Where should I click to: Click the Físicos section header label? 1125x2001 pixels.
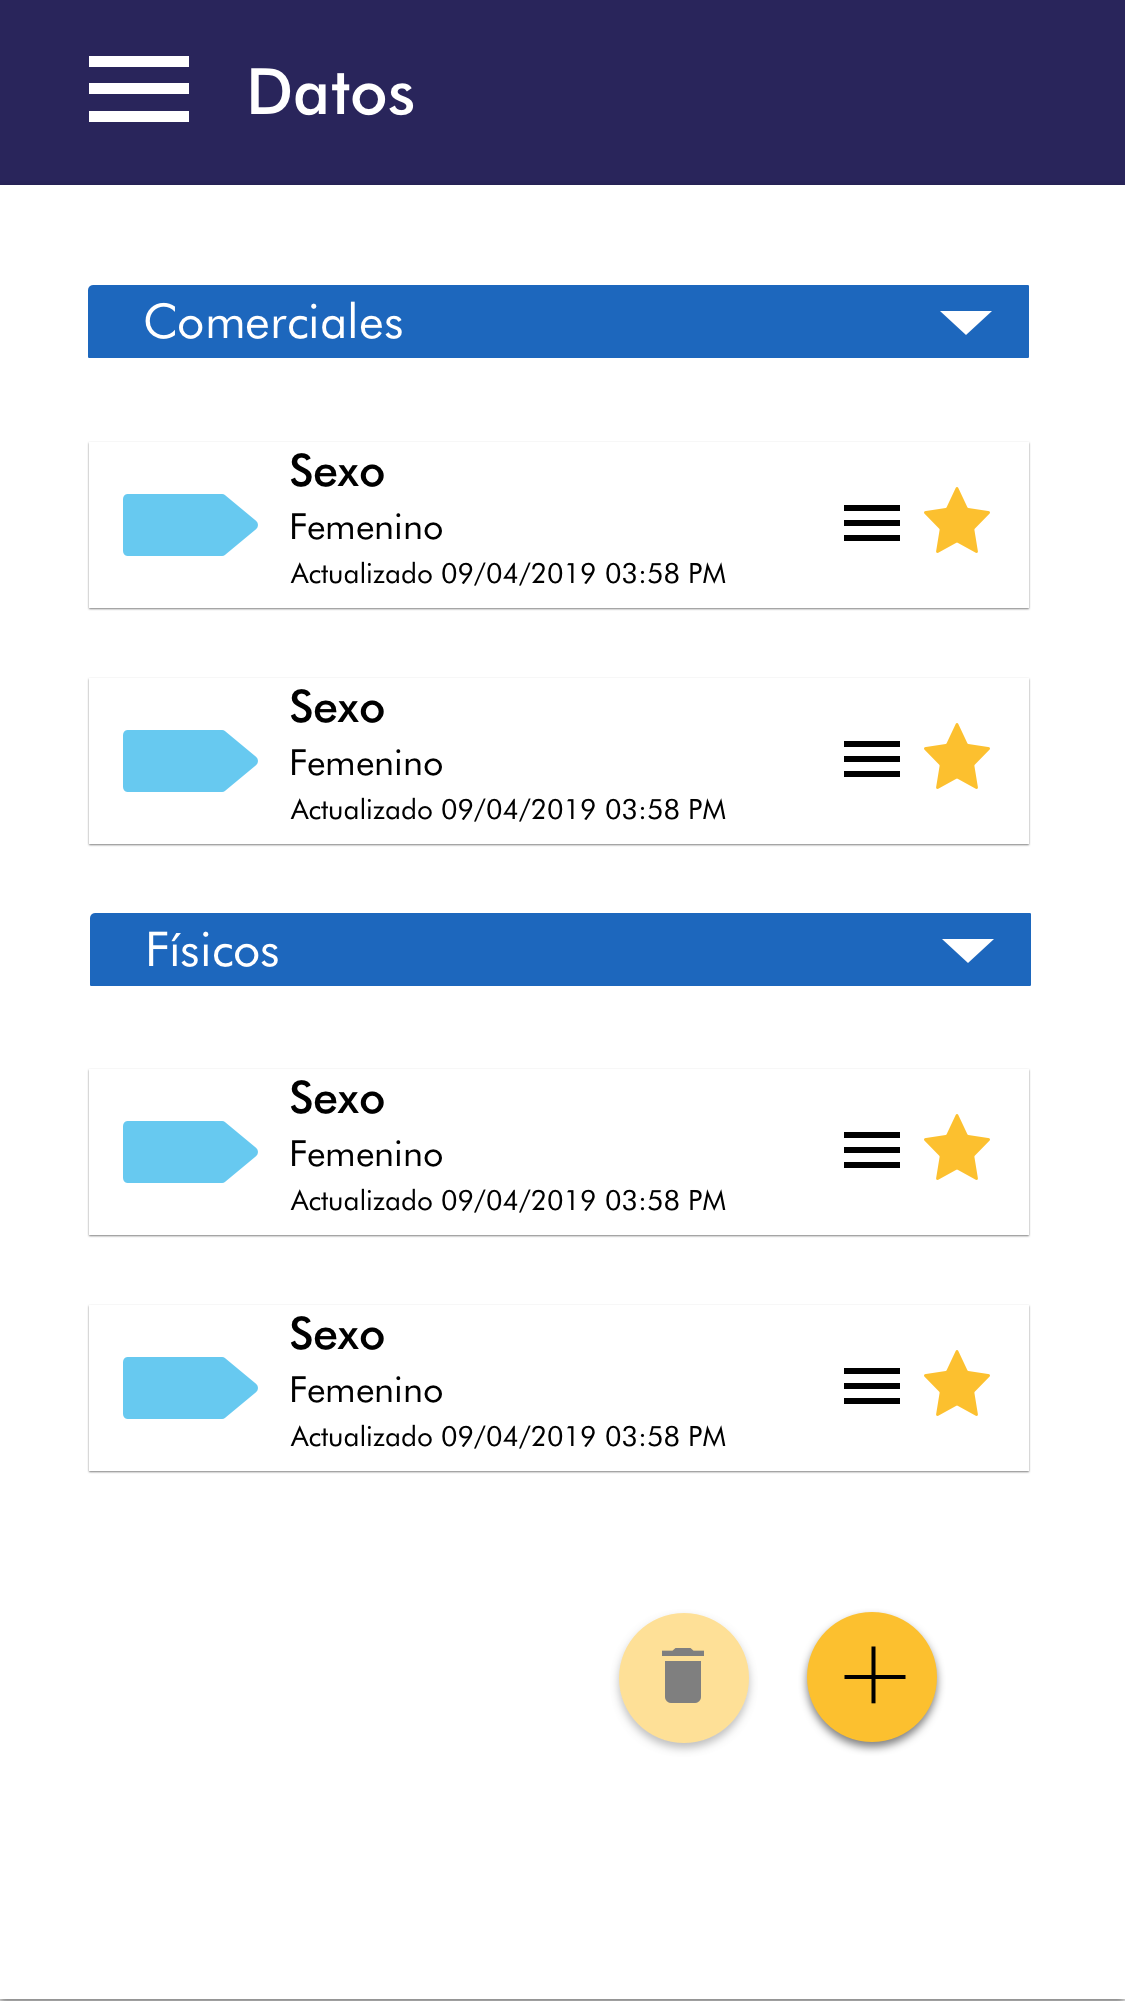[x=213, y=950]
